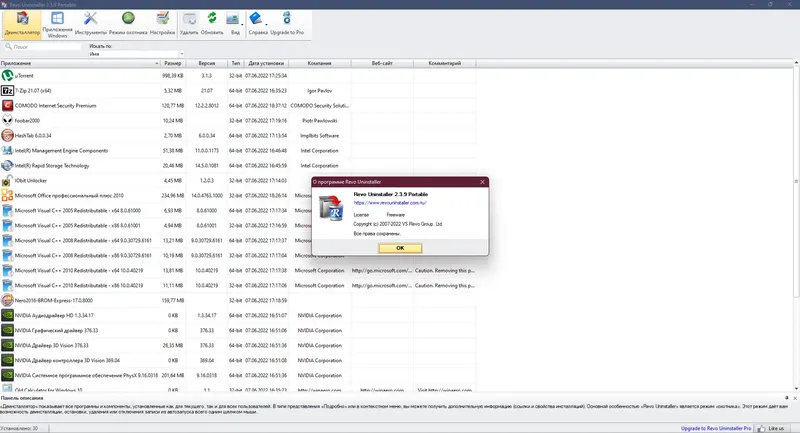Screen dimensions: 800x433
Task: Click Implbits Software company cell
Action: [x=319, y=136]
